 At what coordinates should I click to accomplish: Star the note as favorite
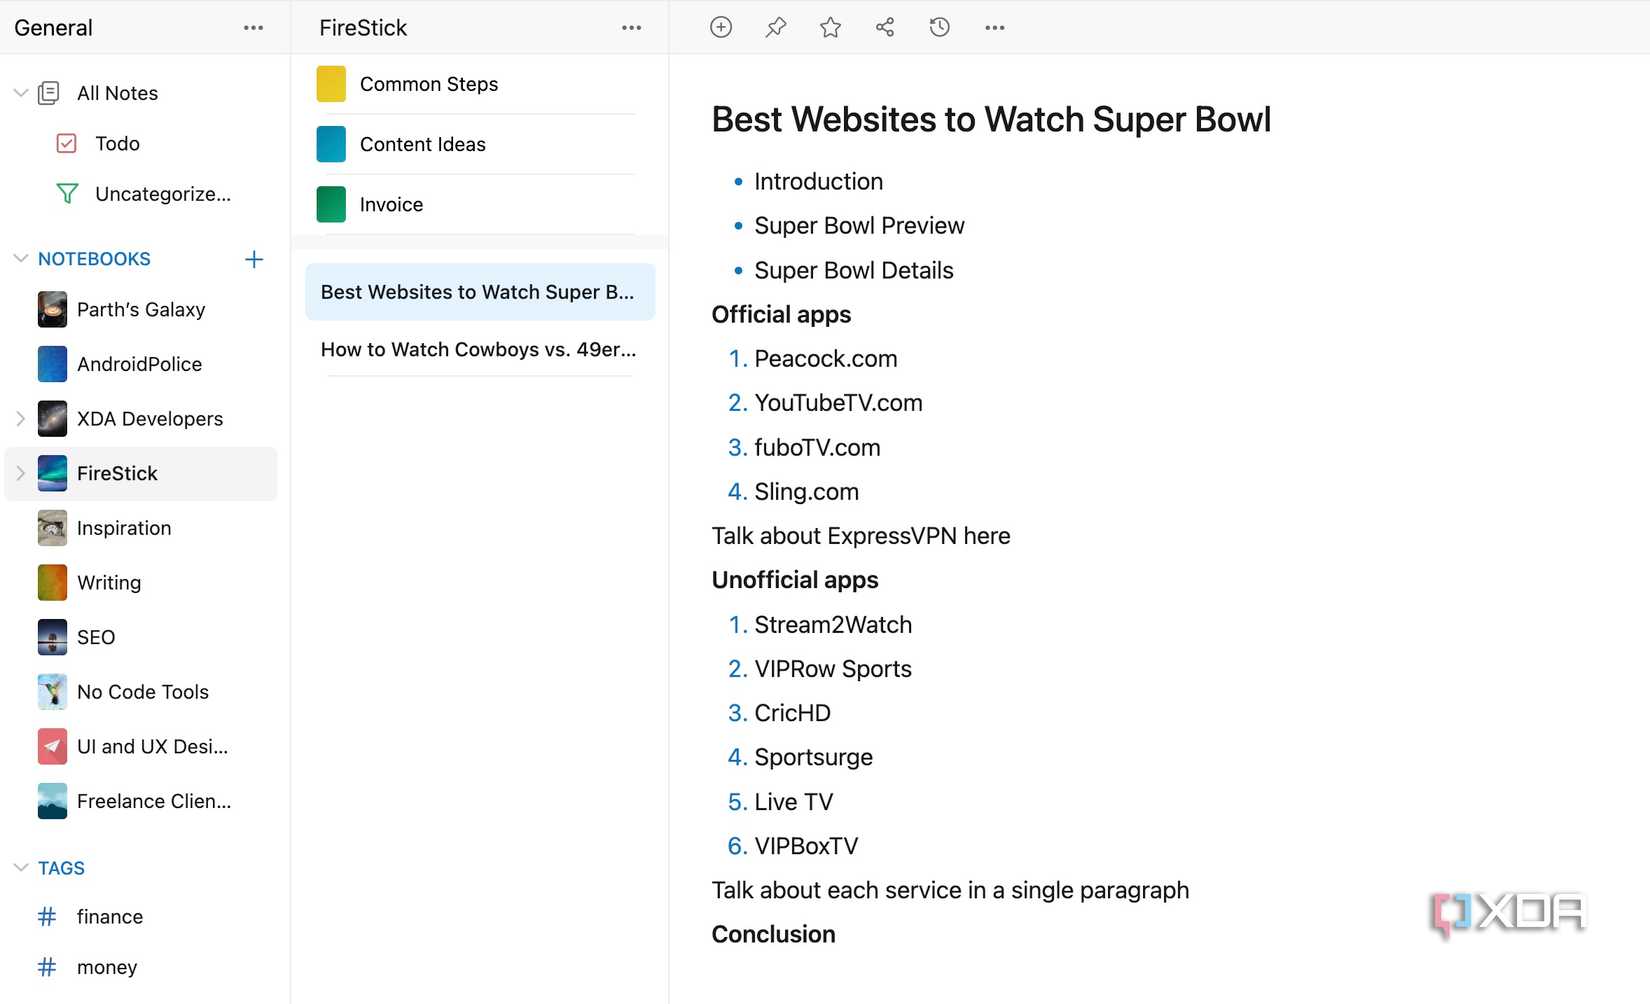click(x=830, y=28)
